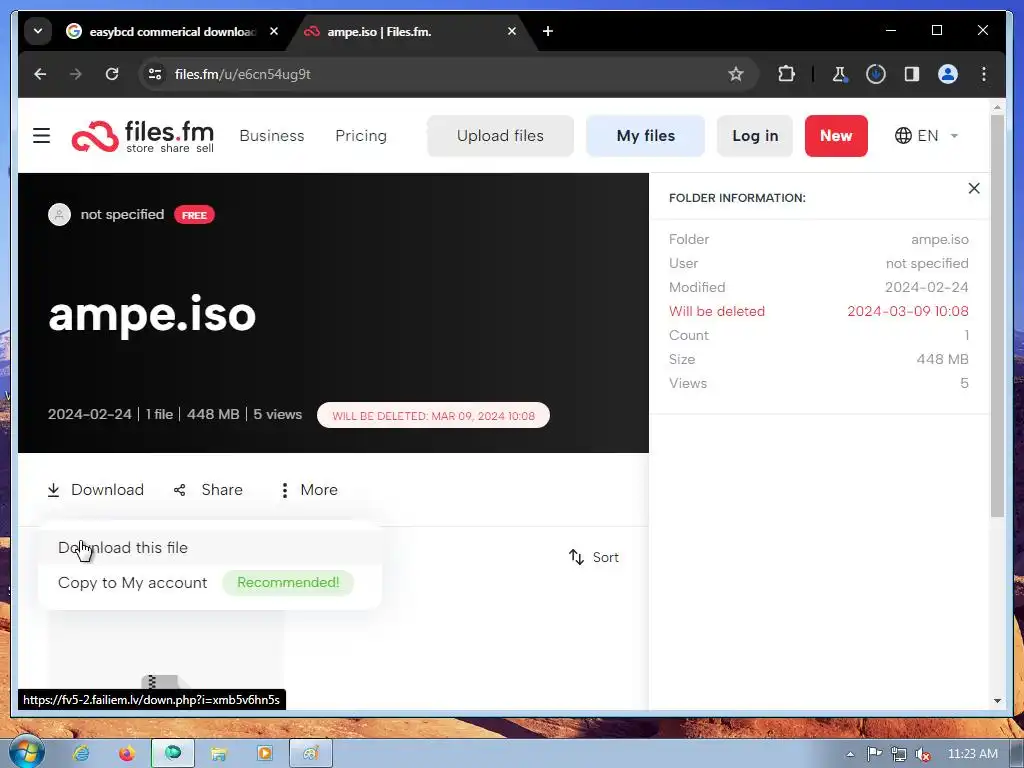Open the Chrome profile avatar
This screenshot has width=1024, height=768.
(x=948, y=74)
